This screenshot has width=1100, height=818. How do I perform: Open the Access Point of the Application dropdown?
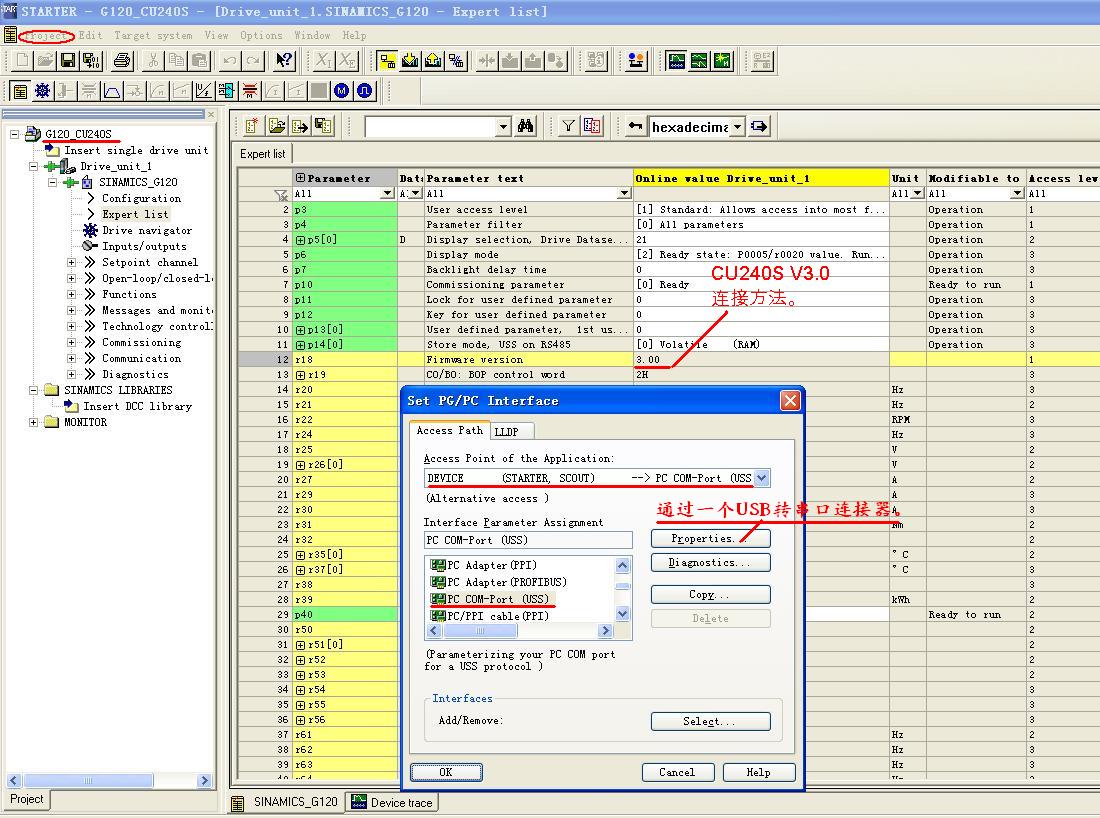point(762,478)
